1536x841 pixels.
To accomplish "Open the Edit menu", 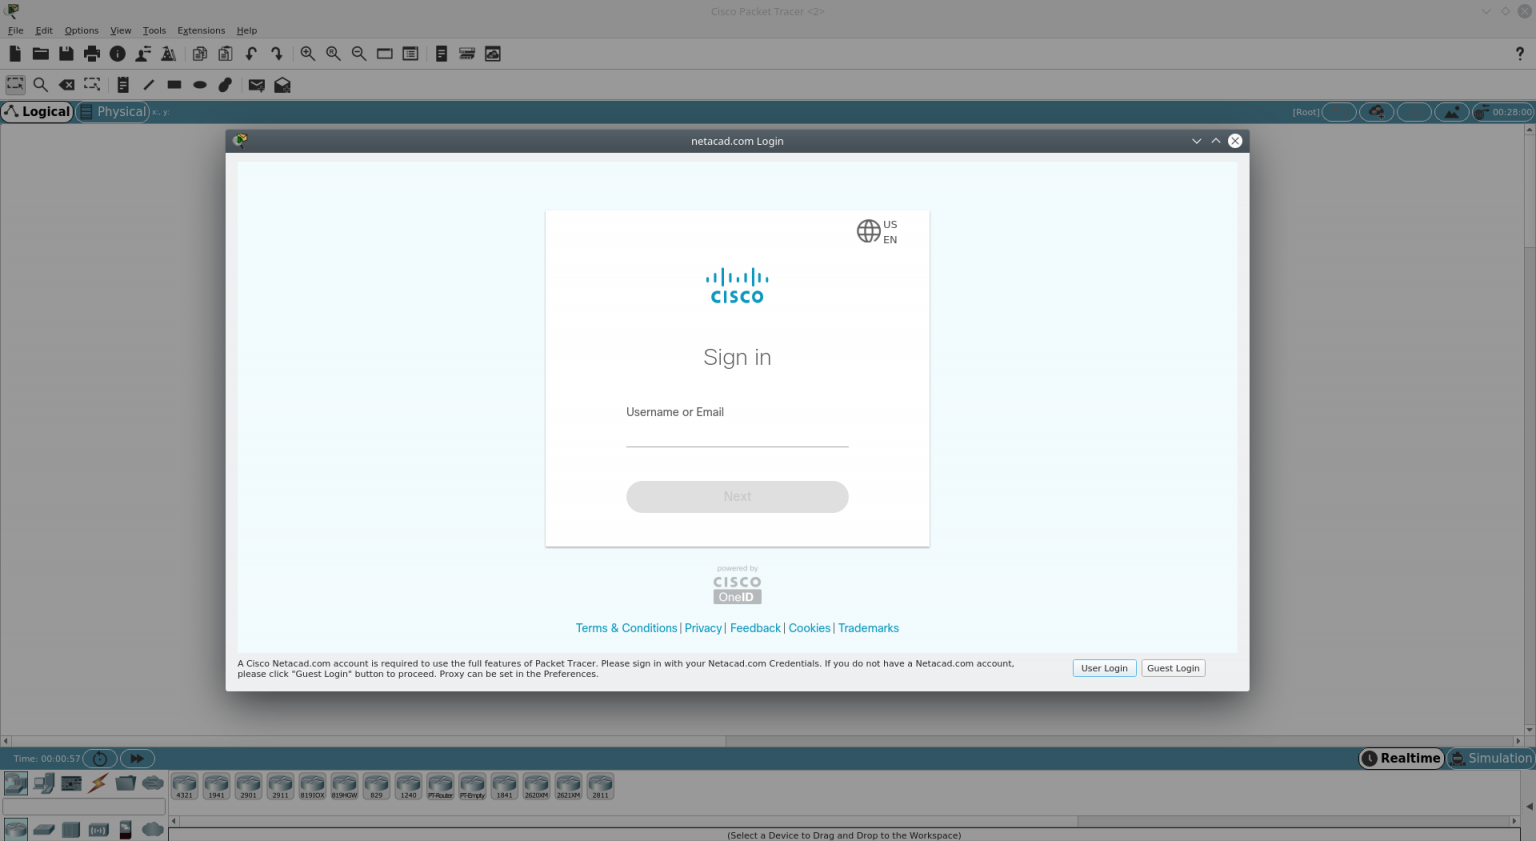I will pyautogui.click(x=44, y=31).
